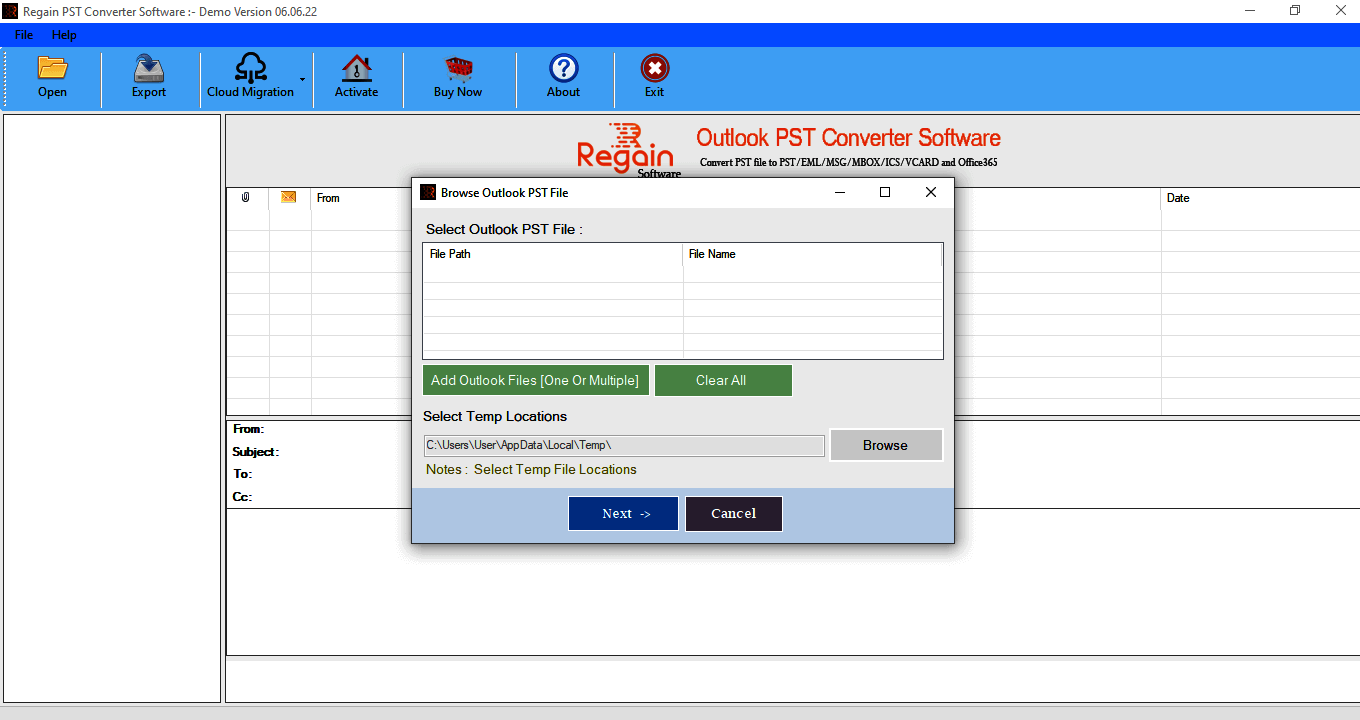This screenshot has width=1360, height=720.
Task: Select the File Name column header
Action: pos(812,254)
